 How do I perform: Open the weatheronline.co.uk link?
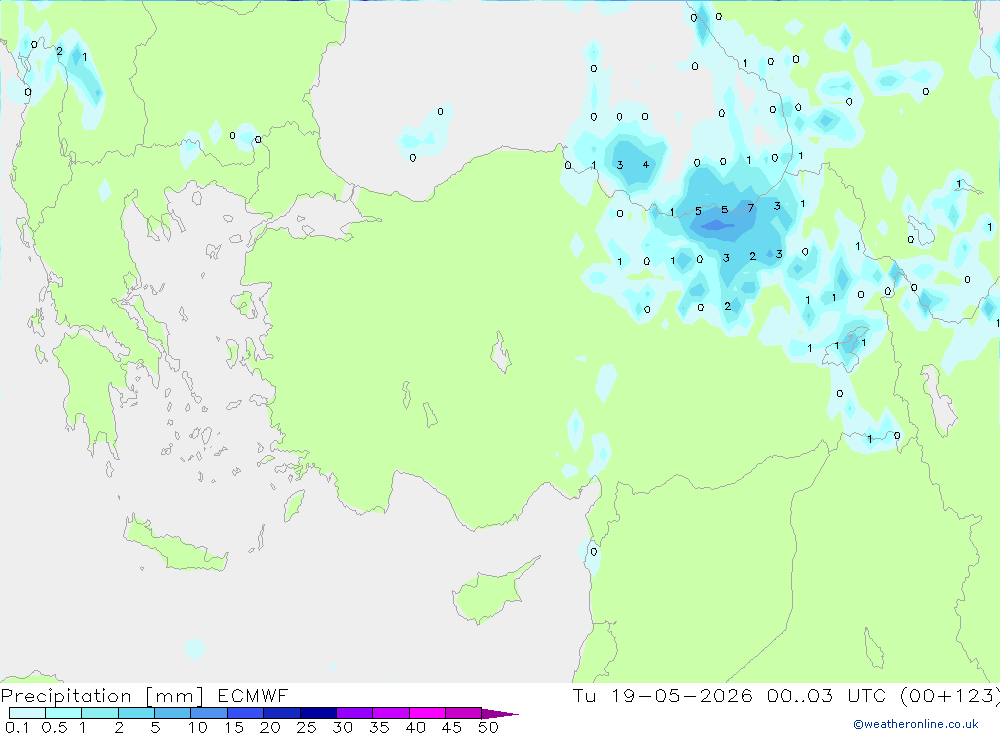click(916, 724)
